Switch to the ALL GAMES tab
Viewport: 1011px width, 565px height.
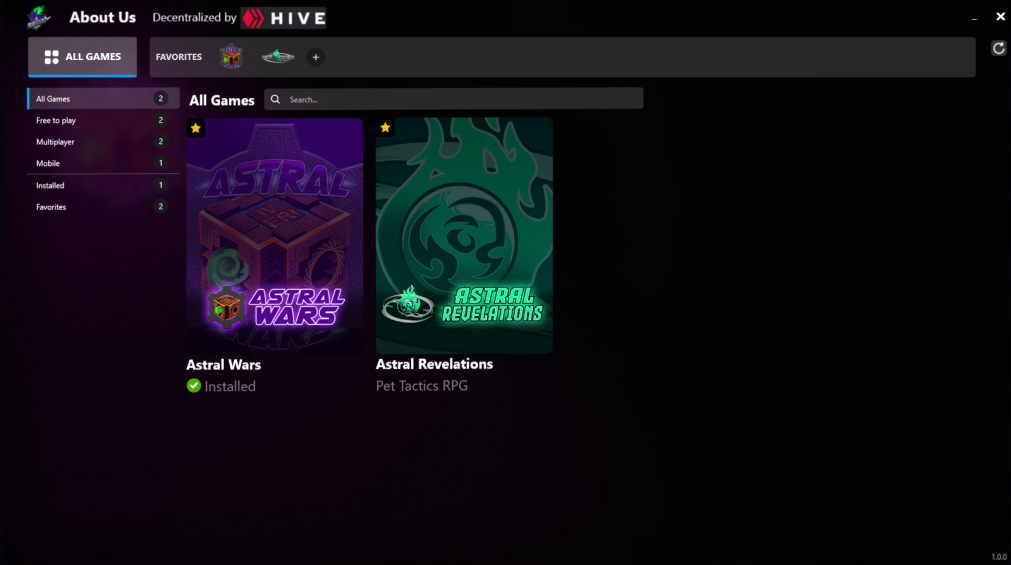pyautogui.click(x=83, y=57)
